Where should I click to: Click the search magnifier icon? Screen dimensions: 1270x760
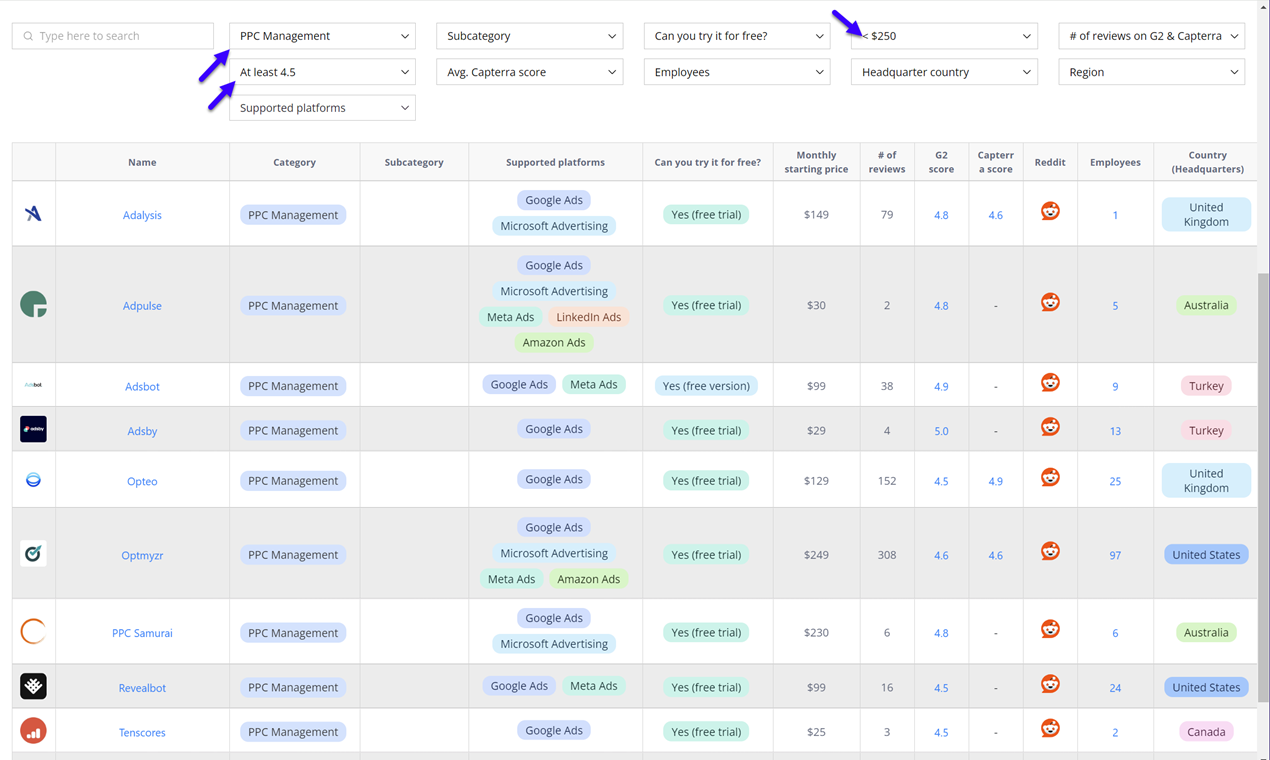[x=28, y=36]
